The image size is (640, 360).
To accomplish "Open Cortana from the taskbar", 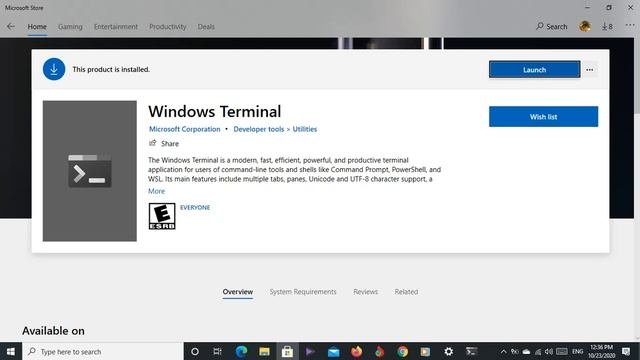I will 195,351.
